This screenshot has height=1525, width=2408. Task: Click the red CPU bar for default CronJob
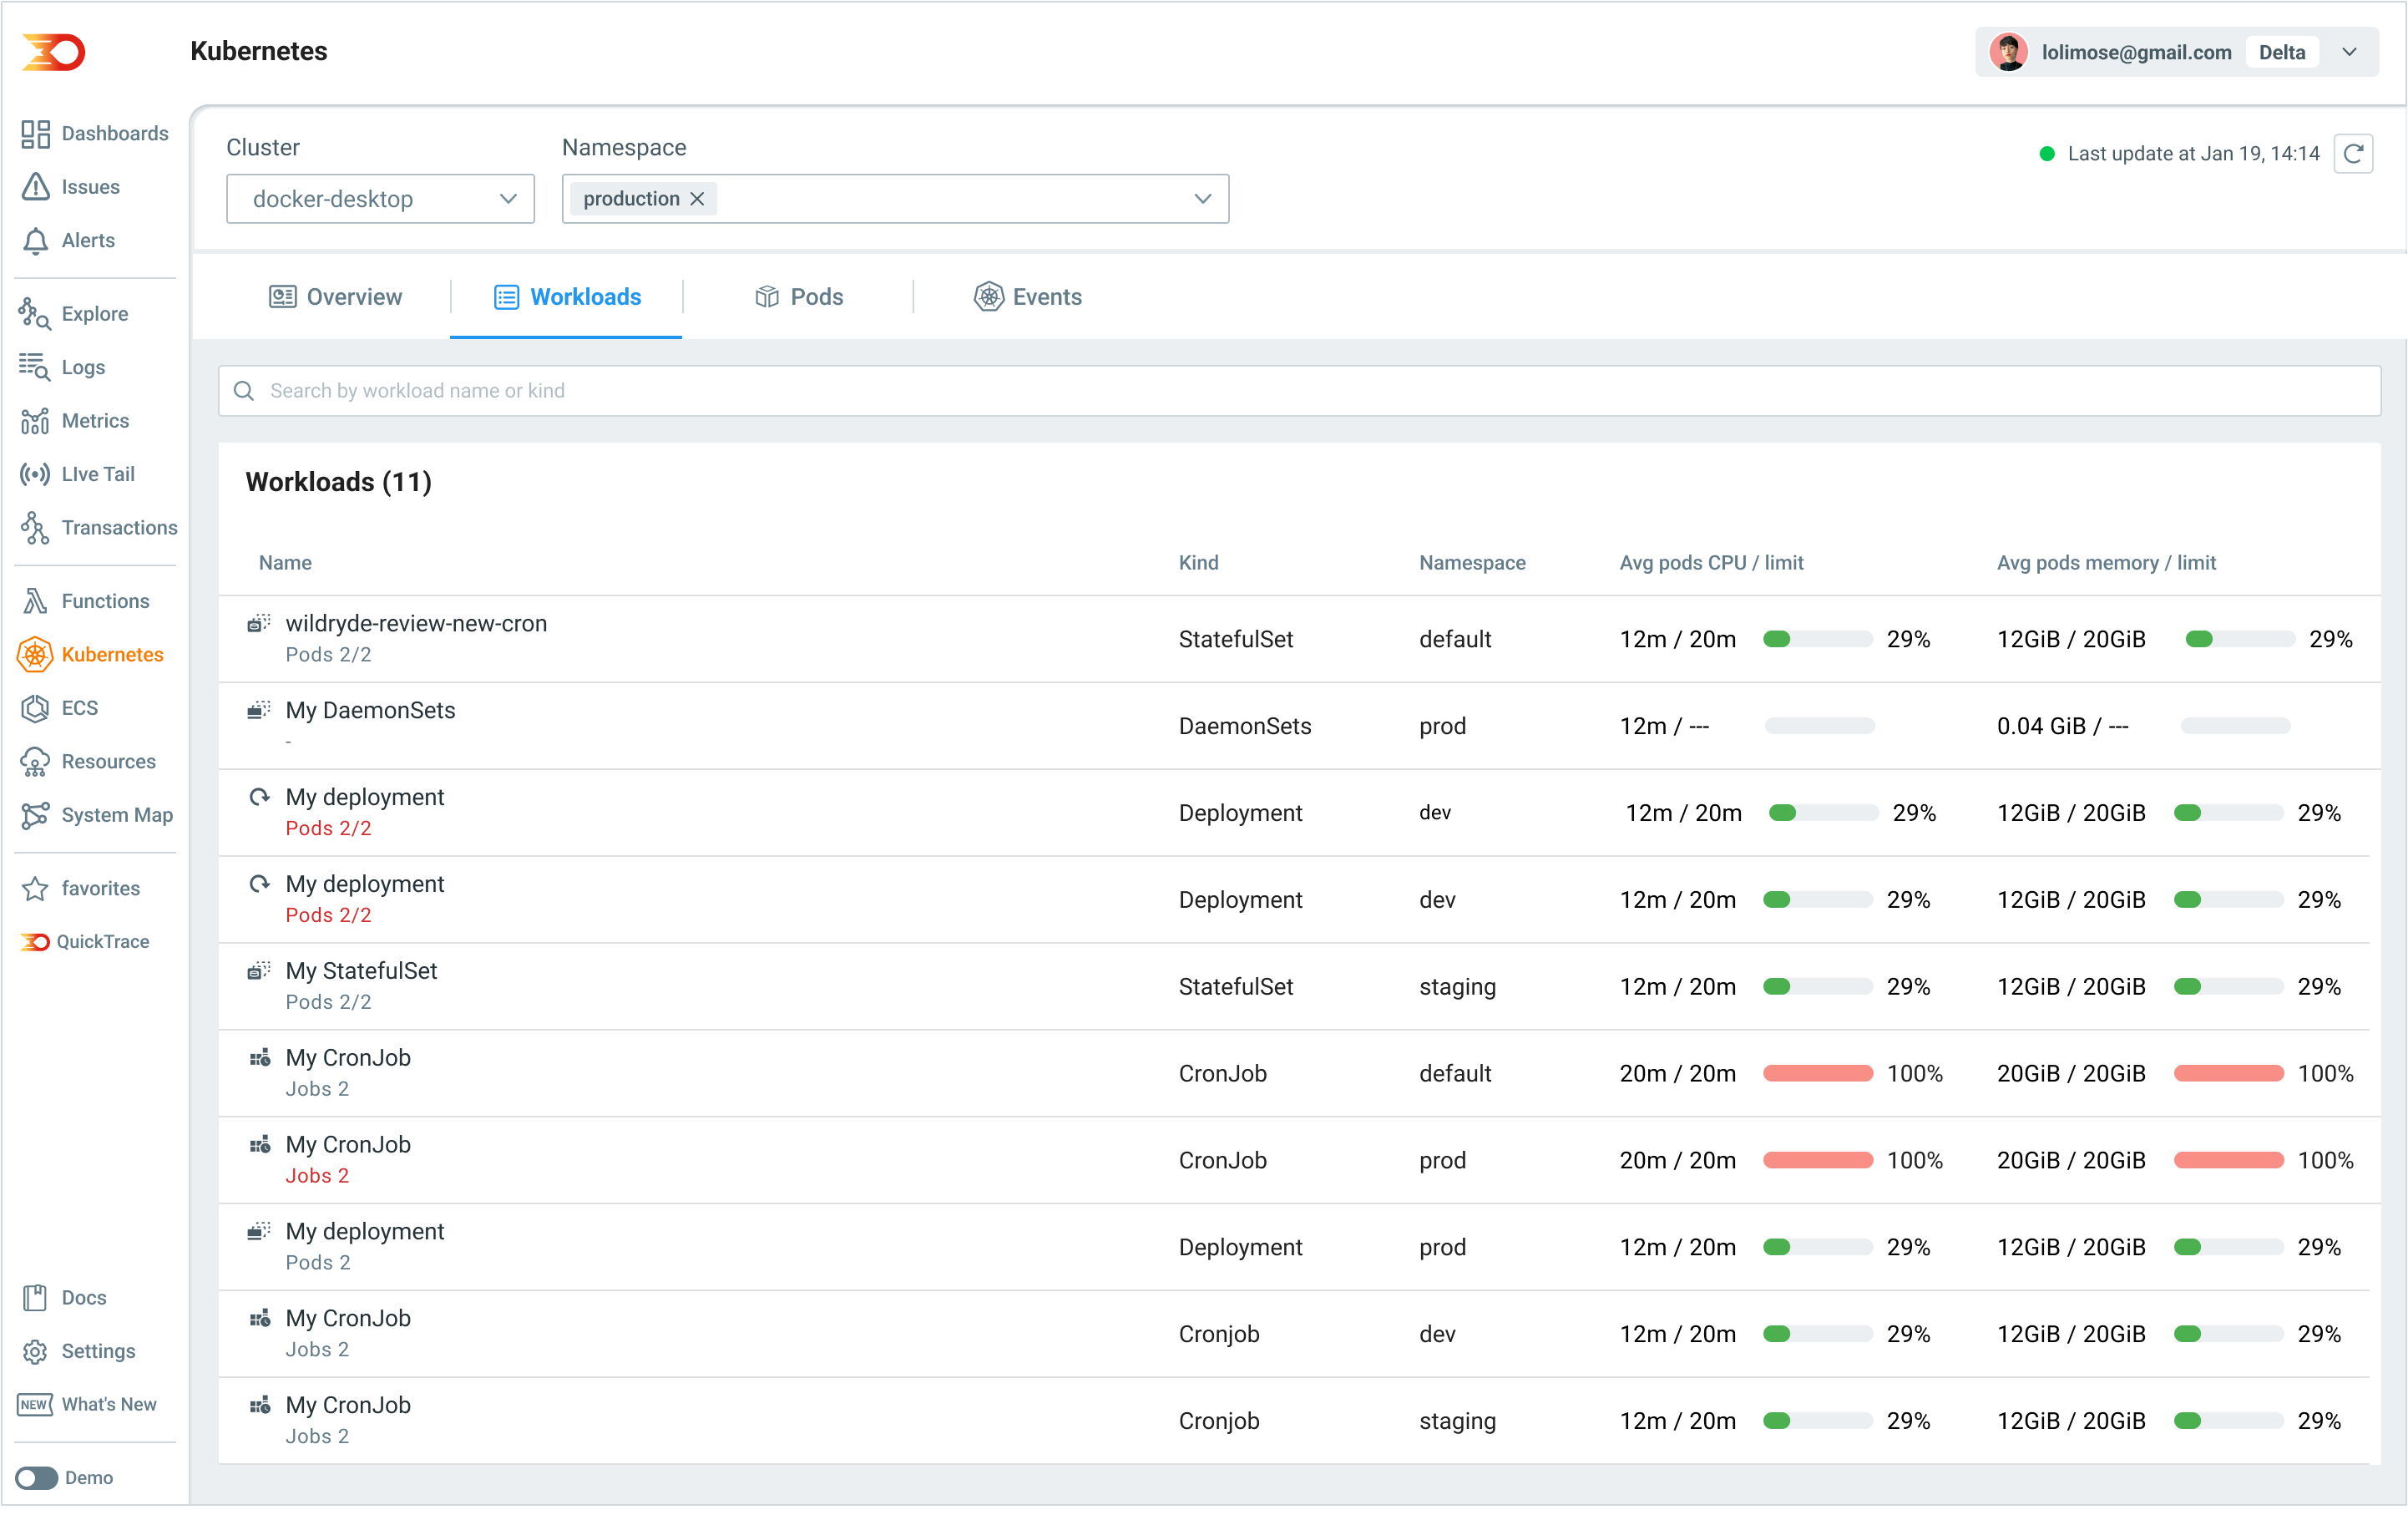click(1817, 1074)
